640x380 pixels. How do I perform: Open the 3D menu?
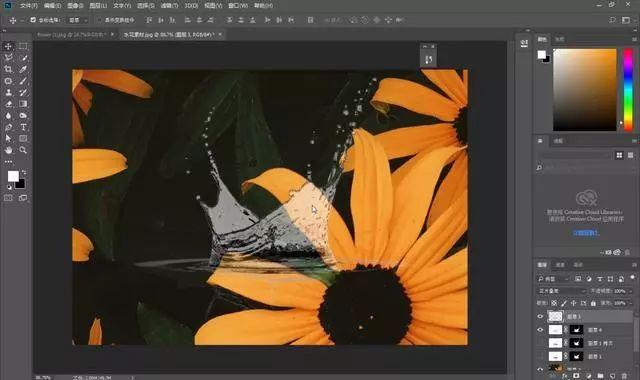click(191, 6)
